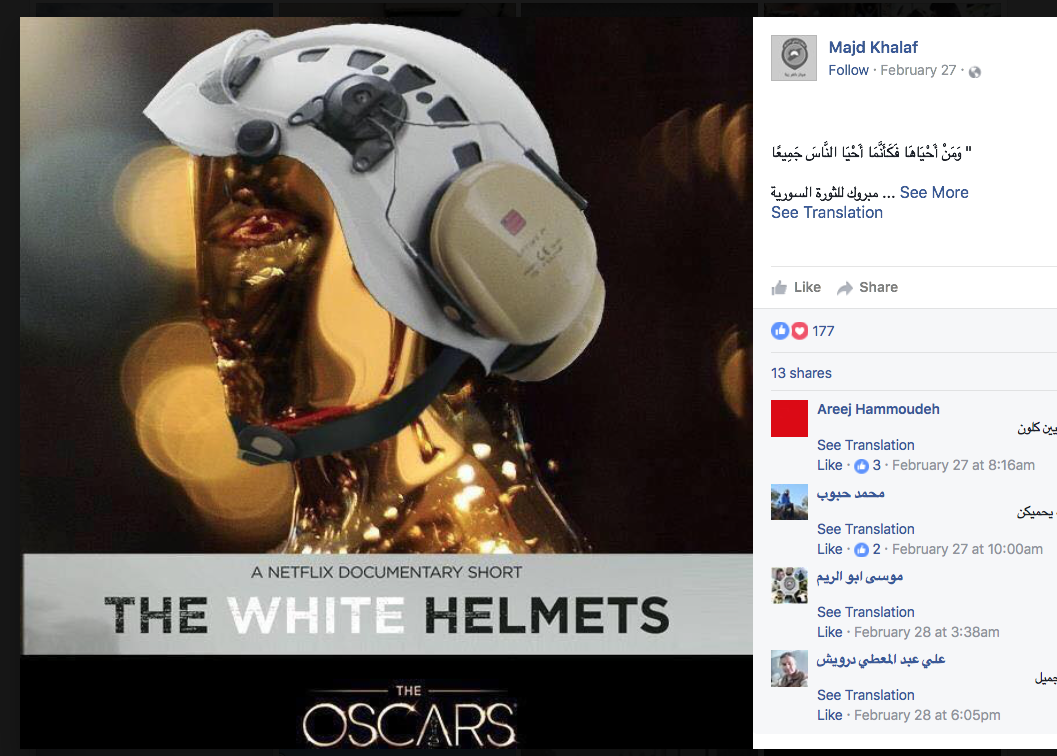Screen dimensions: 1057x756
Task: Click the like count icon showing 3
Action: (862, 465)
